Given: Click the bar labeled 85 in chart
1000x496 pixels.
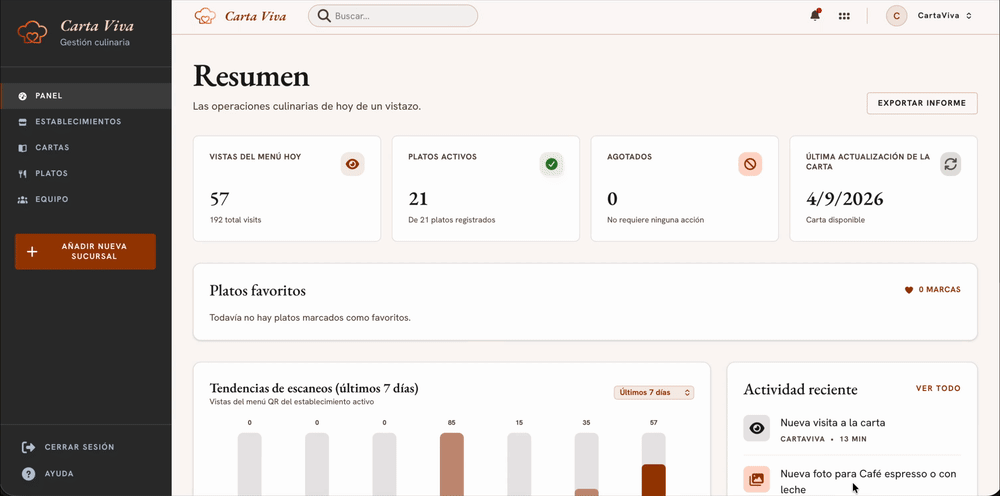Looking at the screenshot, I should 452,464.
